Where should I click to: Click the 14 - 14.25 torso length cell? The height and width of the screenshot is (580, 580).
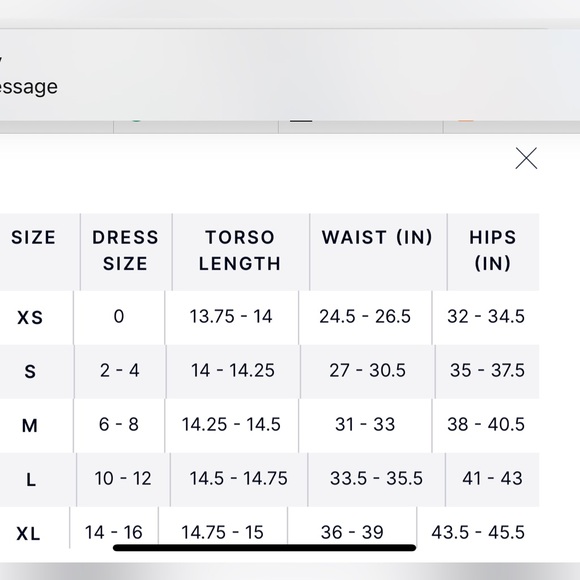point(233,370)
